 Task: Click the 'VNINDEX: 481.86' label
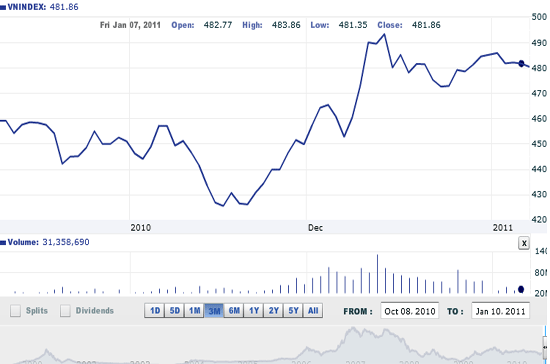43,7
